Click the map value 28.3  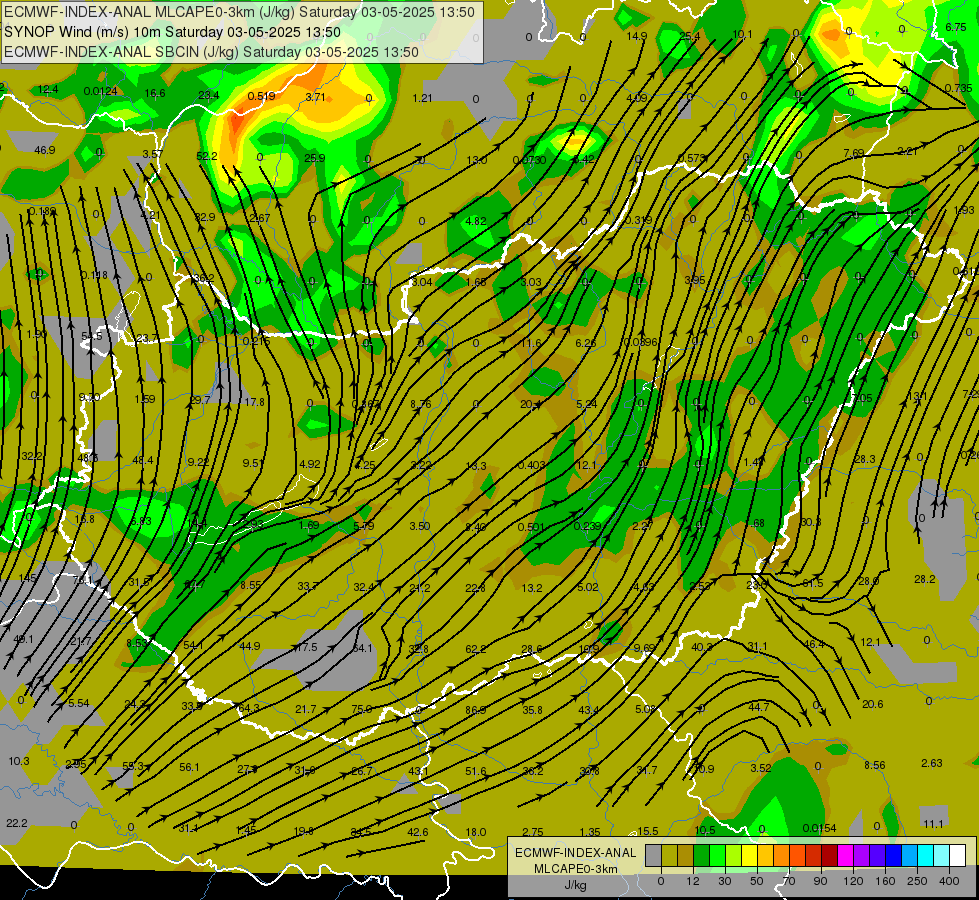tap(865, 459)
